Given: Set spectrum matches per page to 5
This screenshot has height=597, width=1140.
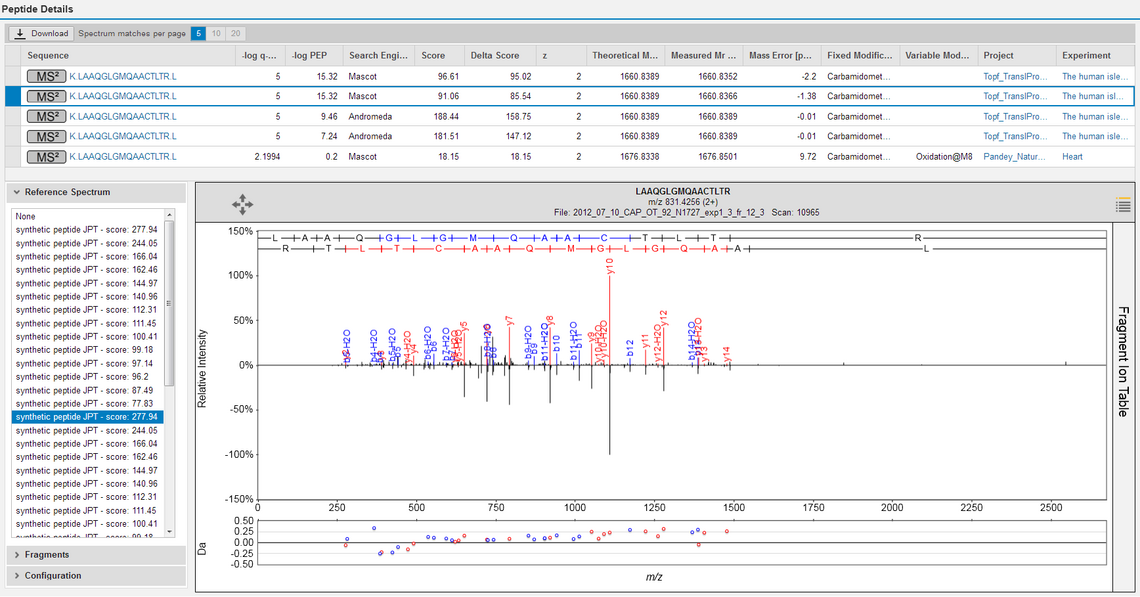Looking at the screenshot, I should tap(198, 33).
